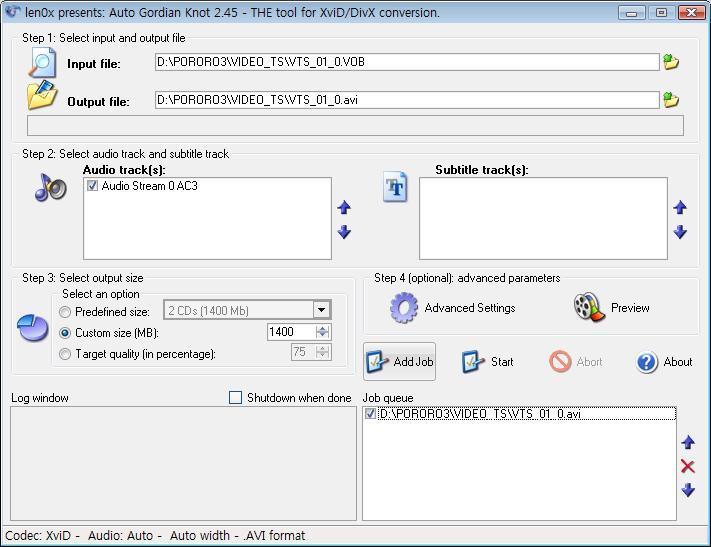
Task: Click into the Output file path field
Action: pos(407,100)
